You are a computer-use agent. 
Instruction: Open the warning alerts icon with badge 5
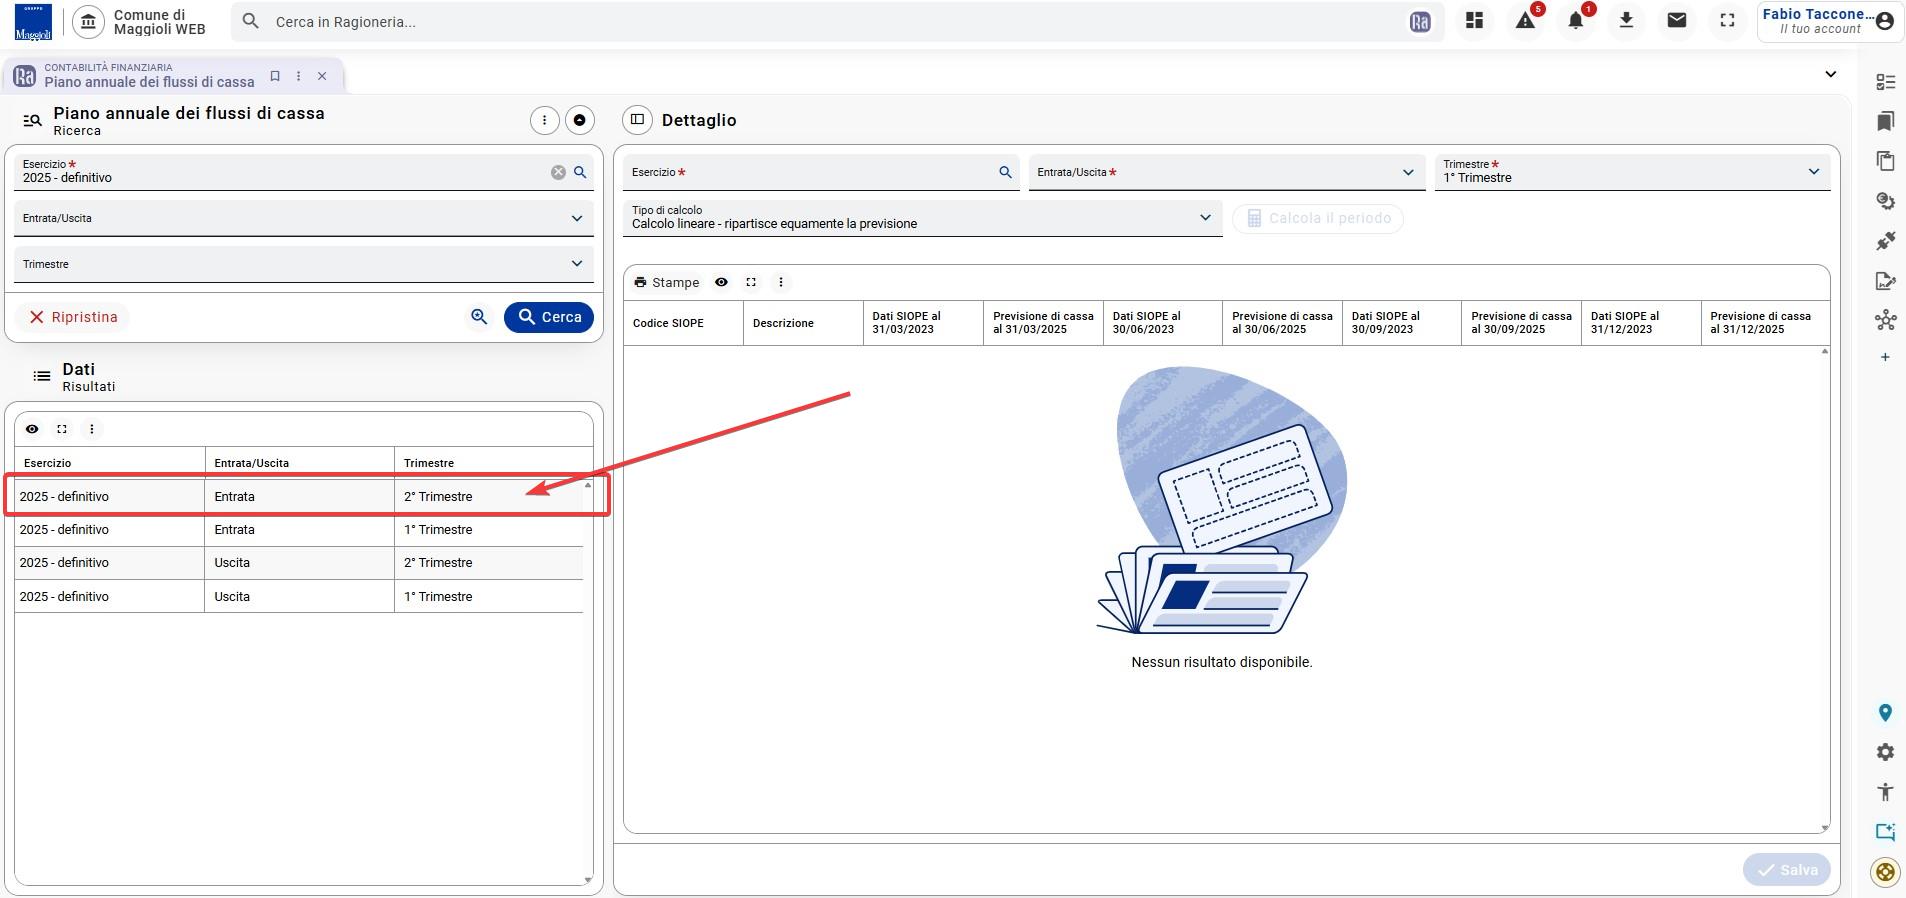coord(1526,21)
